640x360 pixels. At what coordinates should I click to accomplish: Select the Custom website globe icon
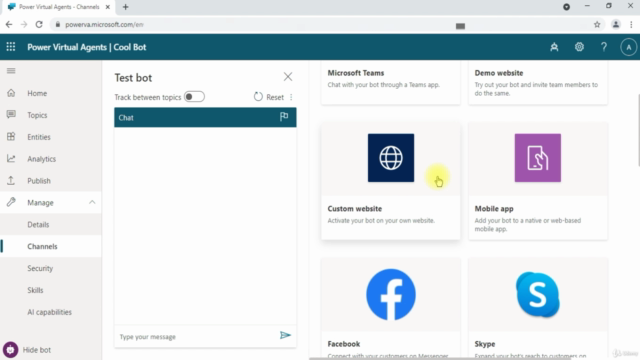[391, 158]
